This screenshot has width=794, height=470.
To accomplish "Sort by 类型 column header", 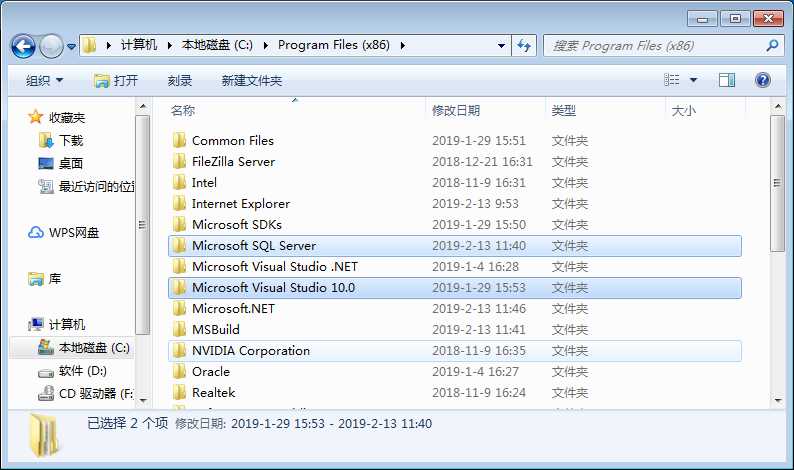I will (x=564, y=110).
